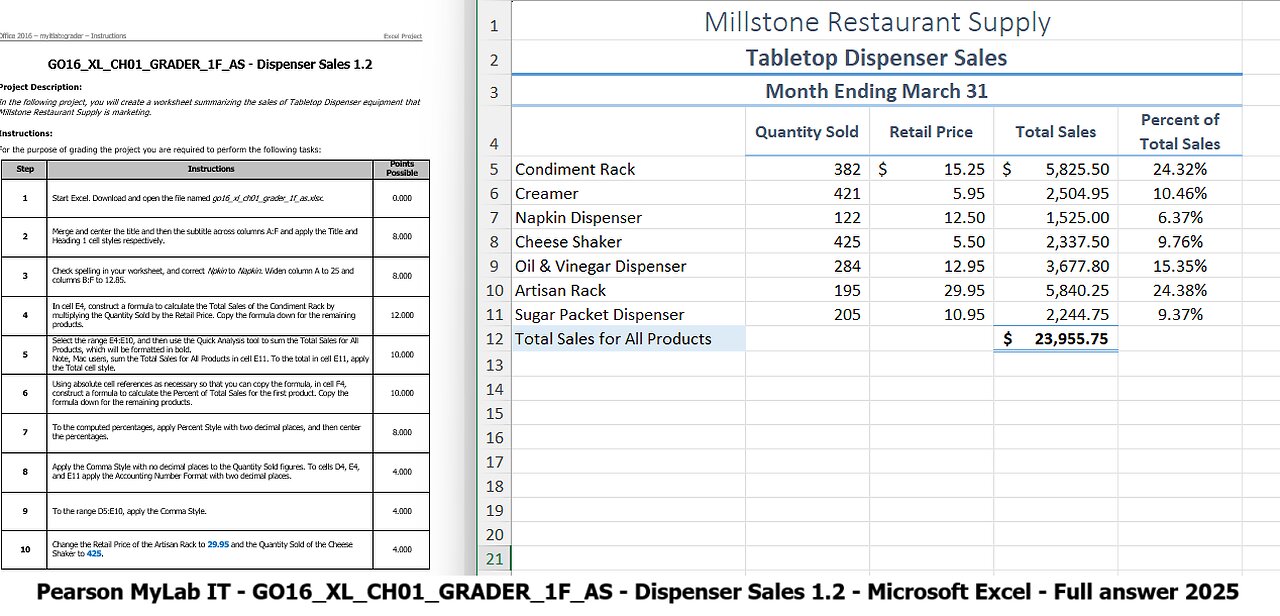Click the Total Sales column heading cell
This screenshot has height=616, width=1280.
[x=1055, y=132]
